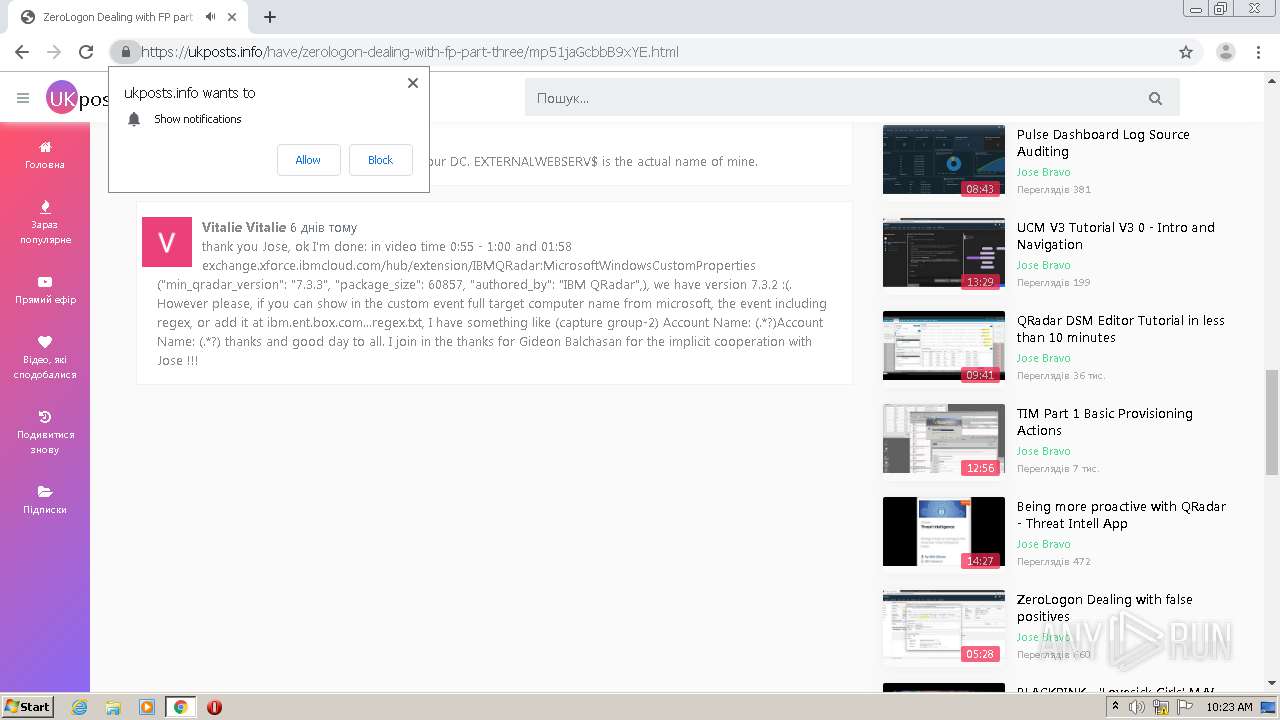Show hidden system tray icons arrow
The height and width of the screenshot is (720, 1280).
[1115, 707]
